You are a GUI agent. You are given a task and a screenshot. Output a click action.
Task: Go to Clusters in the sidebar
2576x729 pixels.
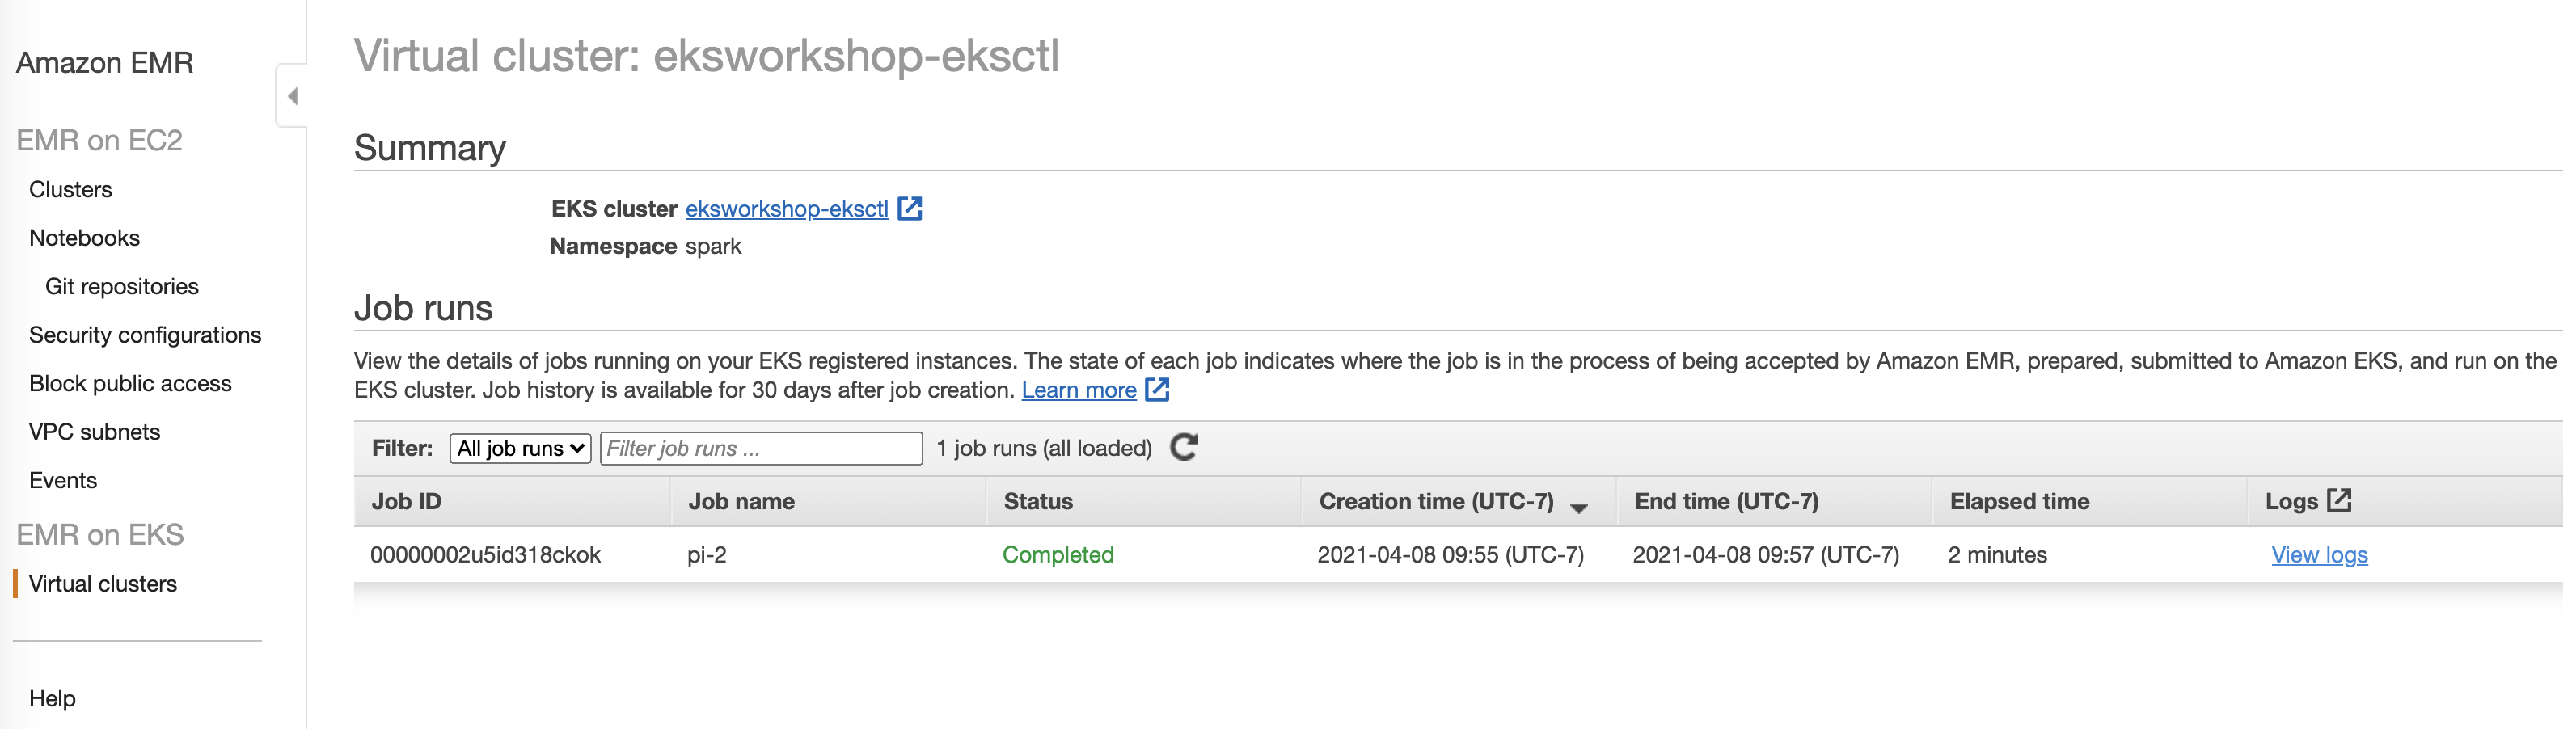point(70,189)
